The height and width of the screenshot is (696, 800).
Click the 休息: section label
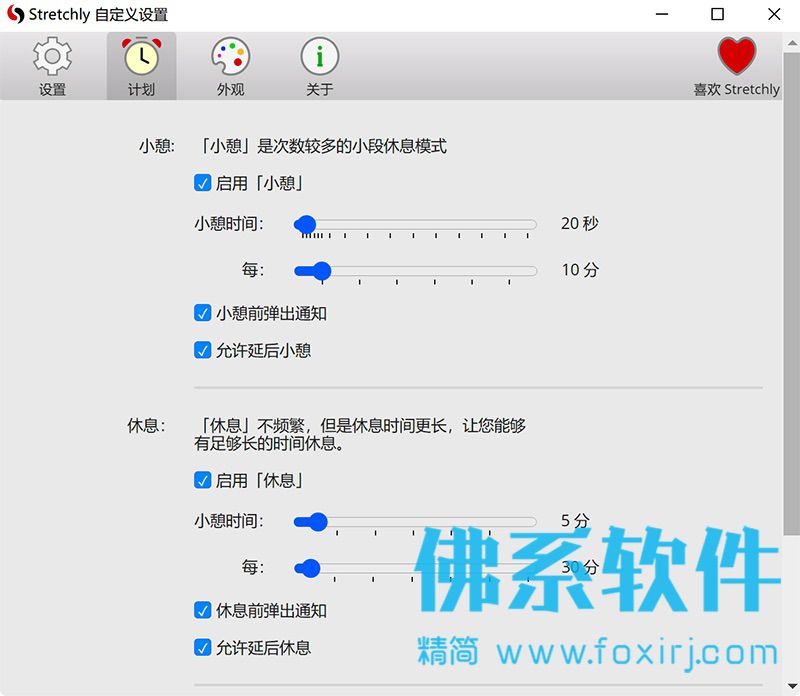tap(146, 425)
